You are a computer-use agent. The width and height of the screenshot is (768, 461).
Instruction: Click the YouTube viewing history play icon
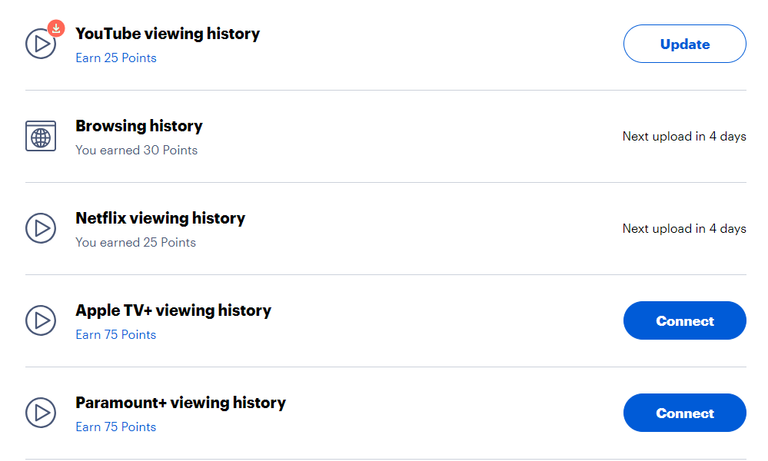[41, 44]
